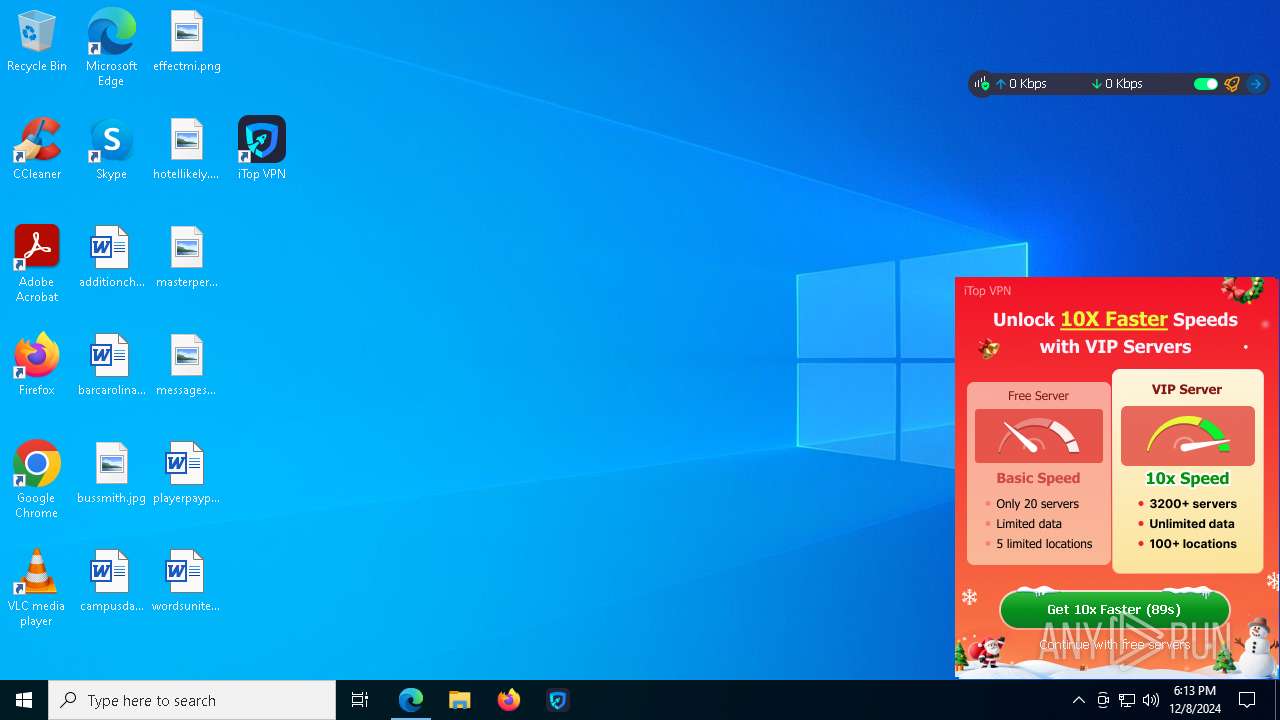
Task: Open Microsoft Edge from the taskbar
Action: click(411, 700)
